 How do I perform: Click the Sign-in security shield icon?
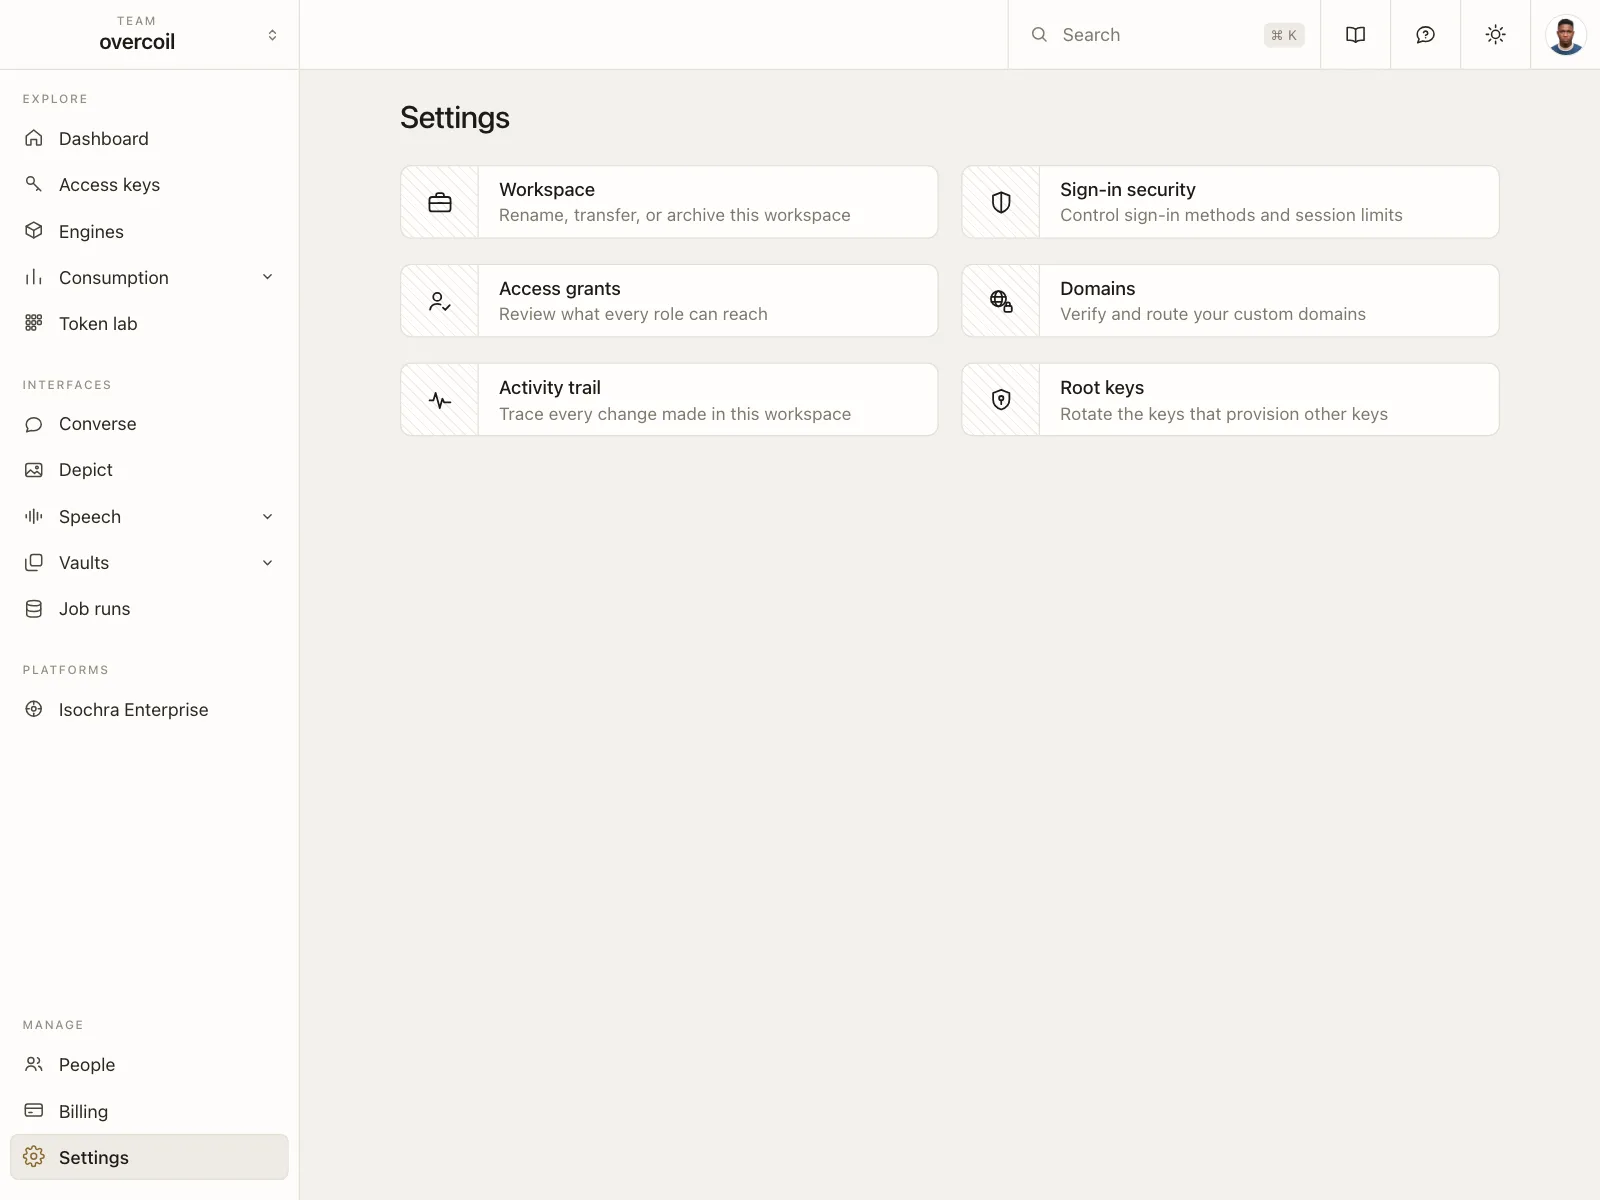click(1001, 202)
